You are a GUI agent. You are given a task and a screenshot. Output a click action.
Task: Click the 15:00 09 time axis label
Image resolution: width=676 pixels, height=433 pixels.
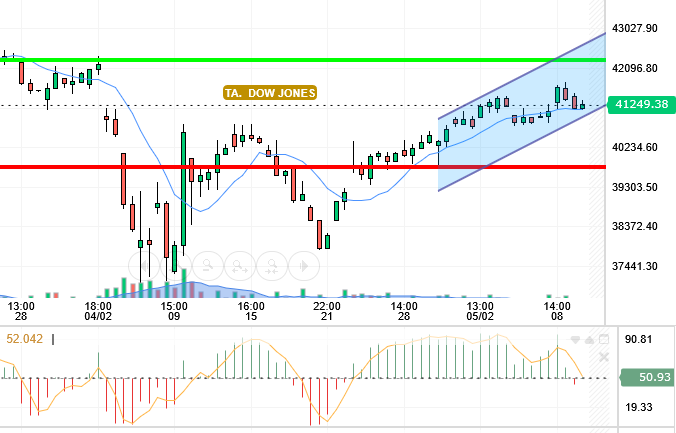[x=174, y=311]
